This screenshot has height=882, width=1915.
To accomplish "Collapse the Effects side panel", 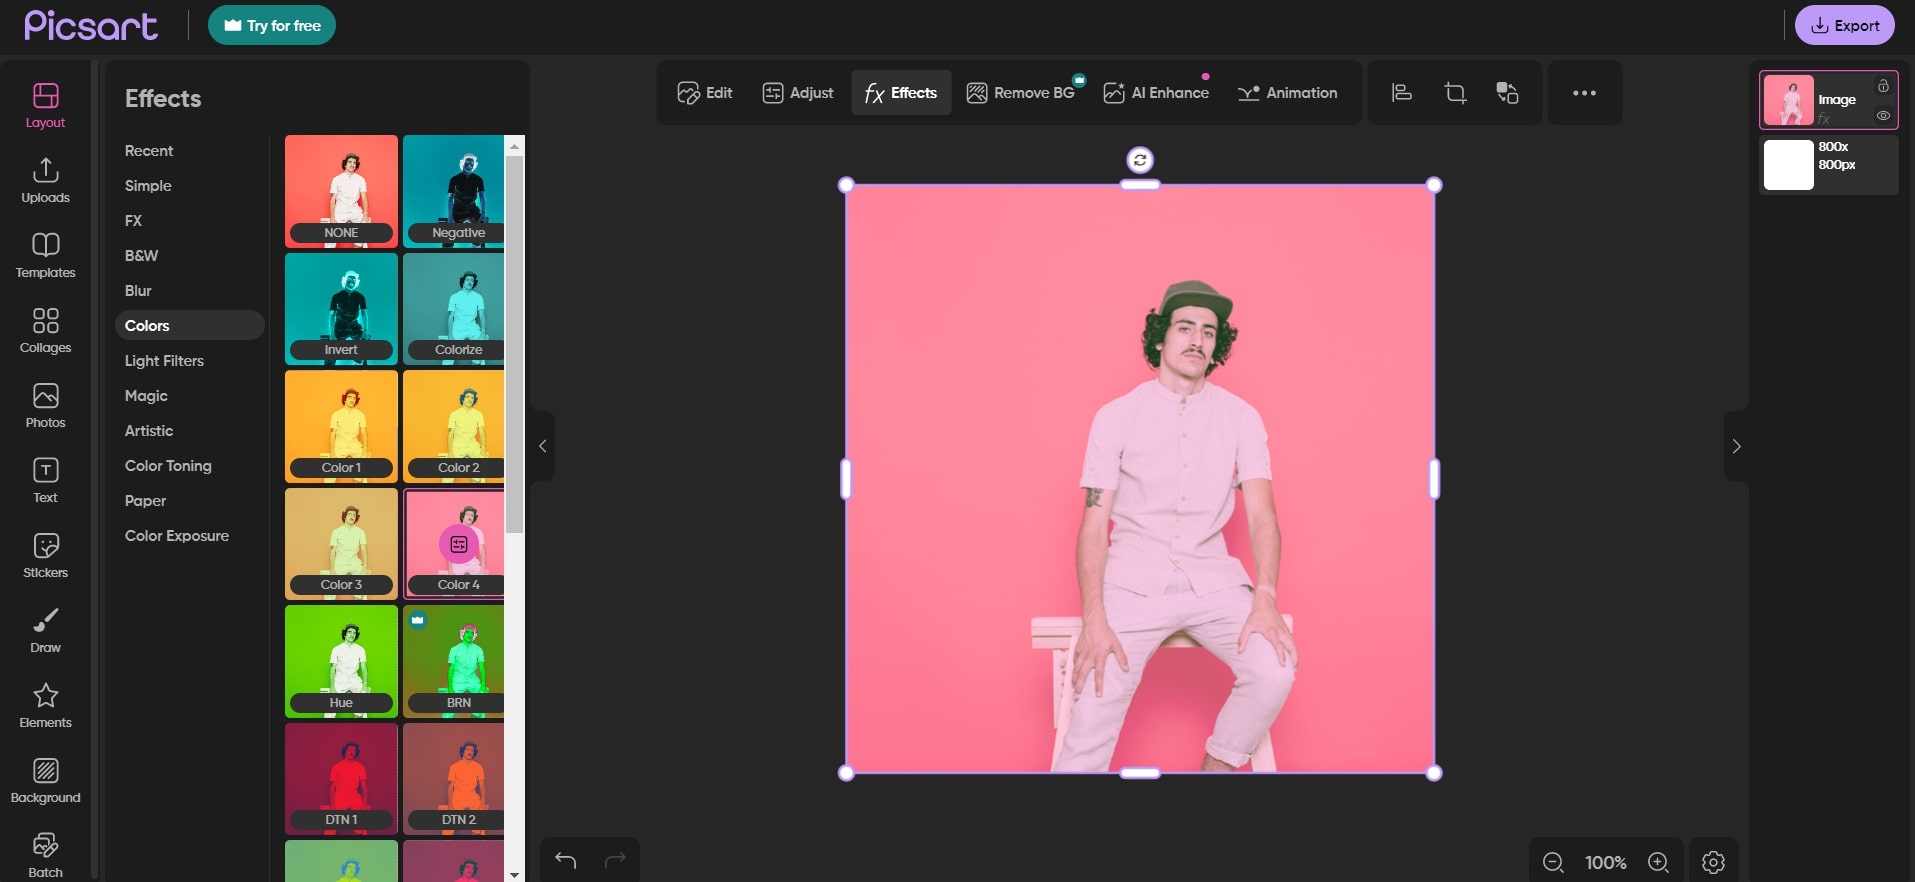I will 543,446.
